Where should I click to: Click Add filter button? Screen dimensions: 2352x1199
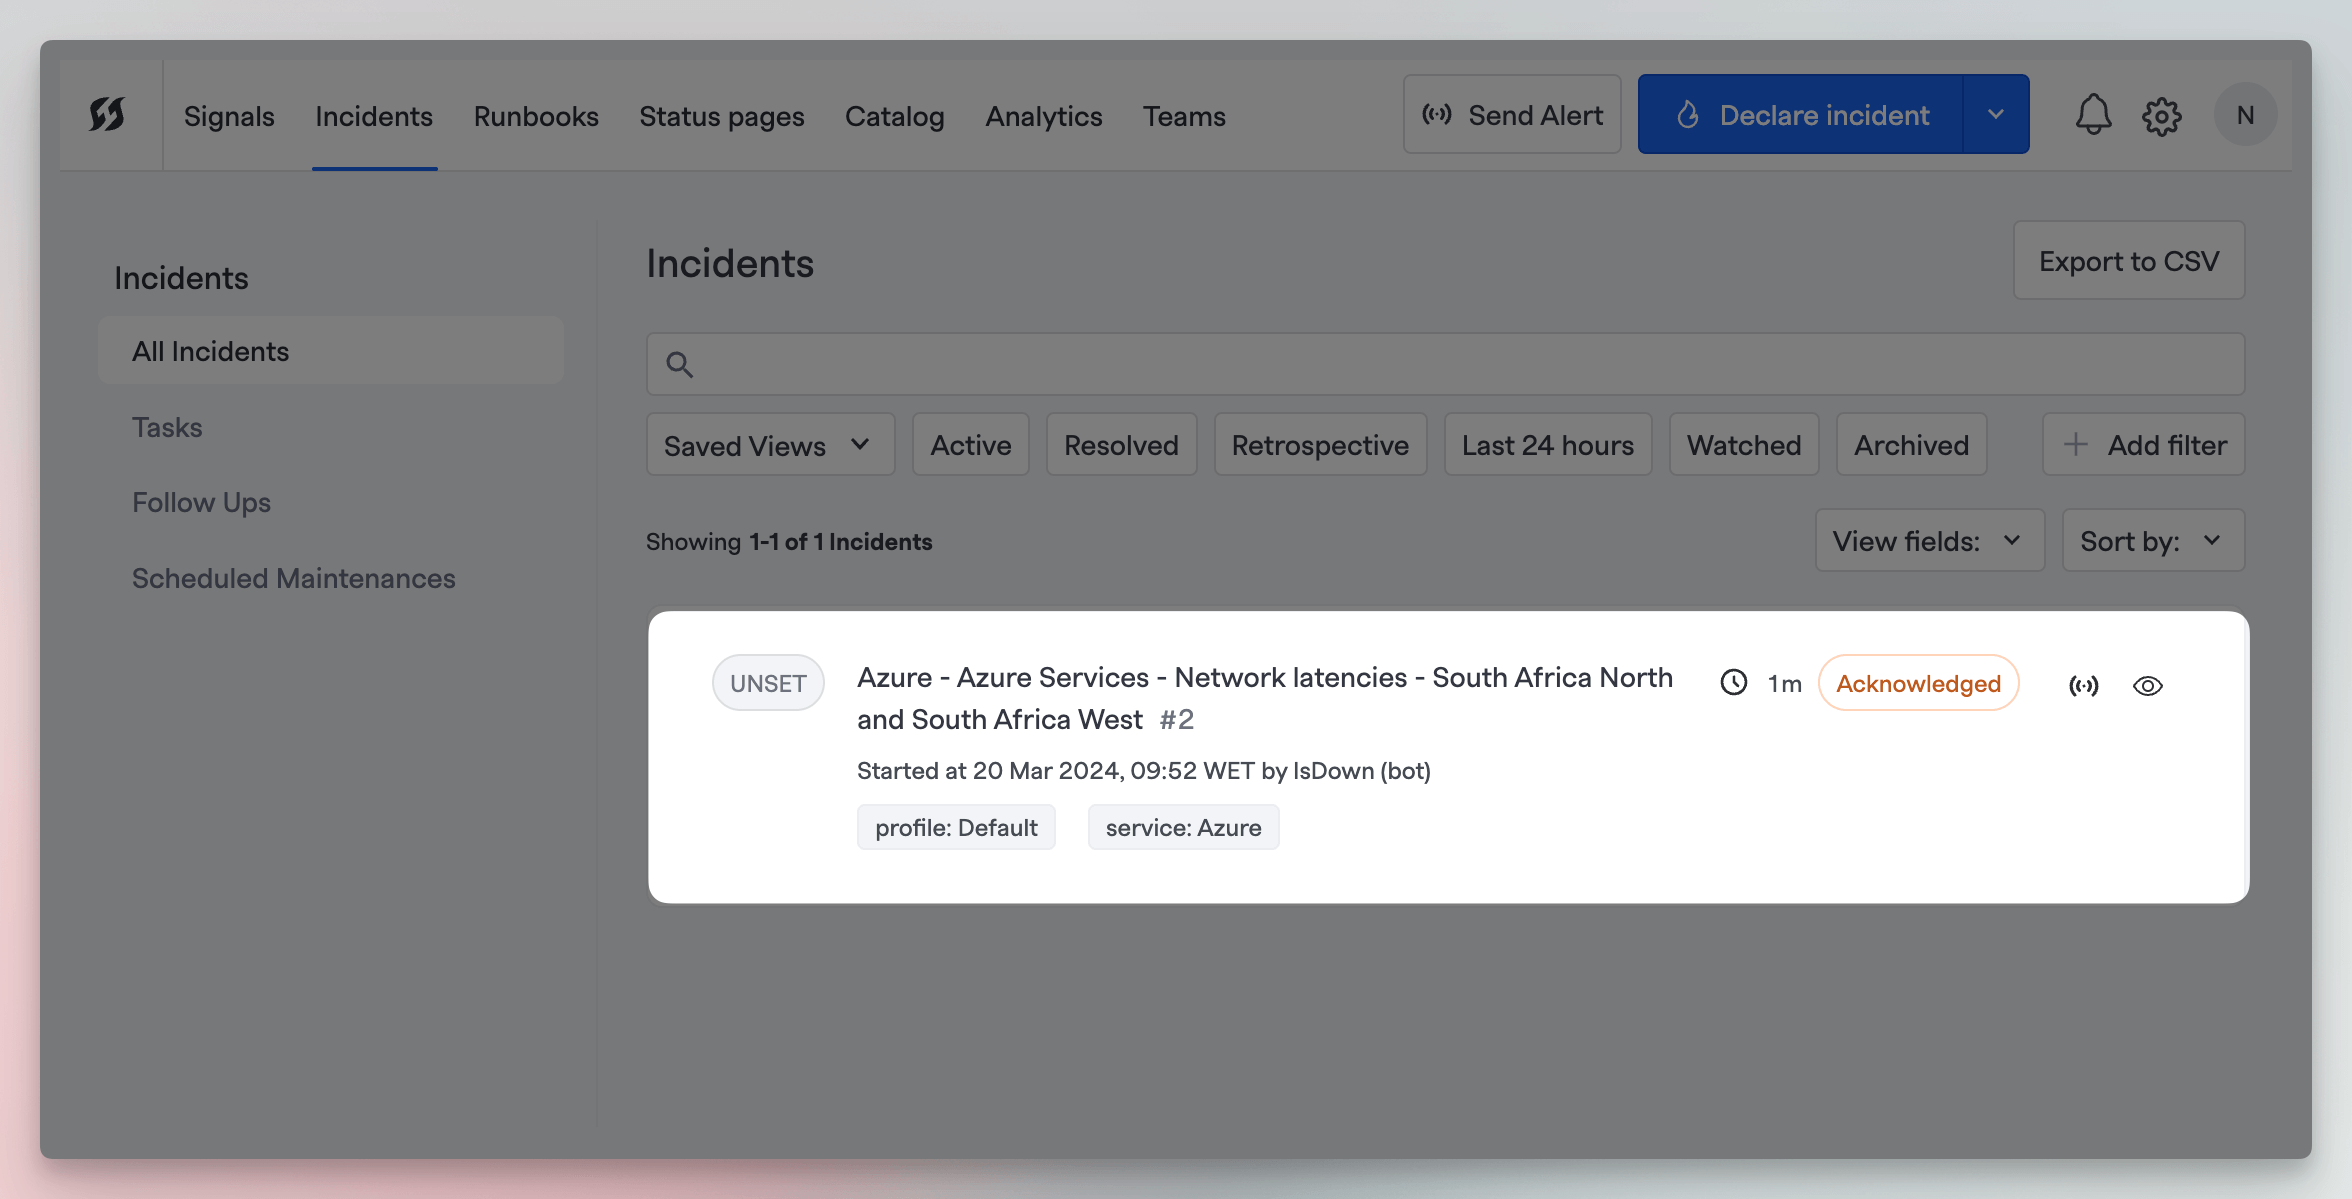[2143, 445]
